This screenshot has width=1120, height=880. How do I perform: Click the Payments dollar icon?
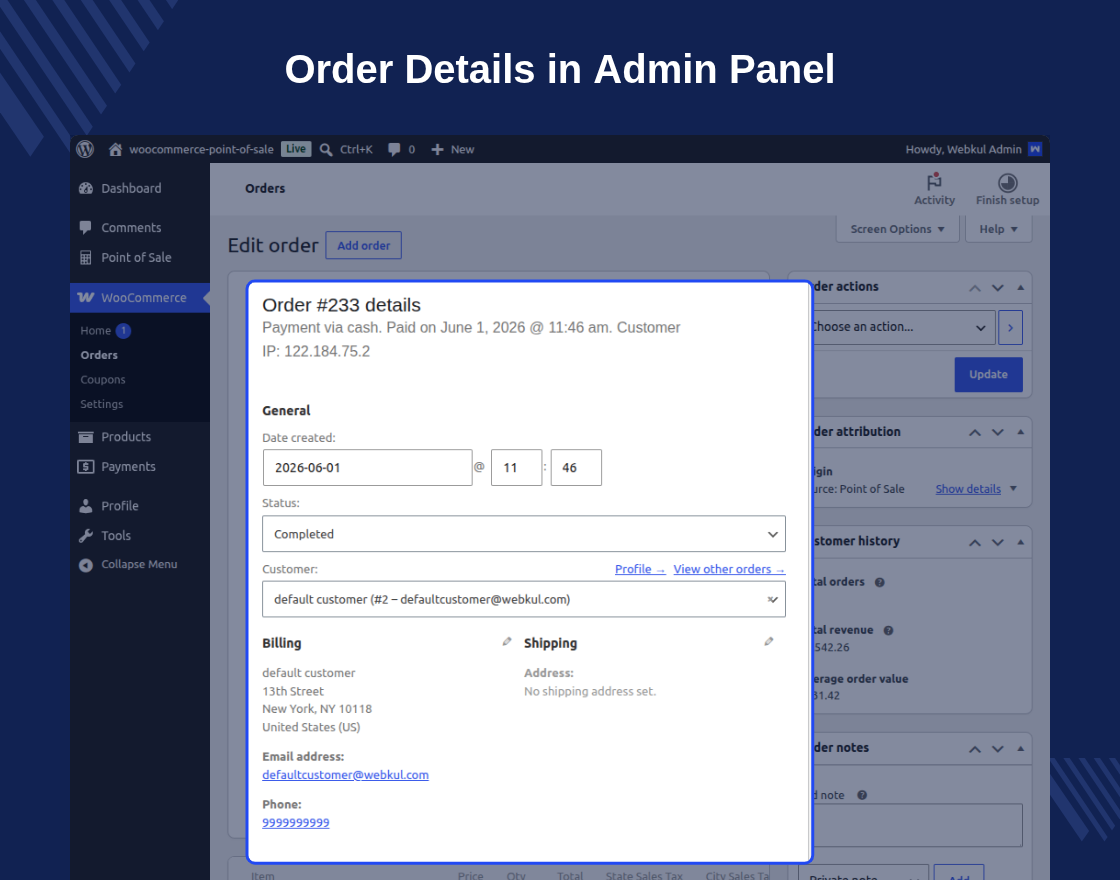(x=86, y=467)
